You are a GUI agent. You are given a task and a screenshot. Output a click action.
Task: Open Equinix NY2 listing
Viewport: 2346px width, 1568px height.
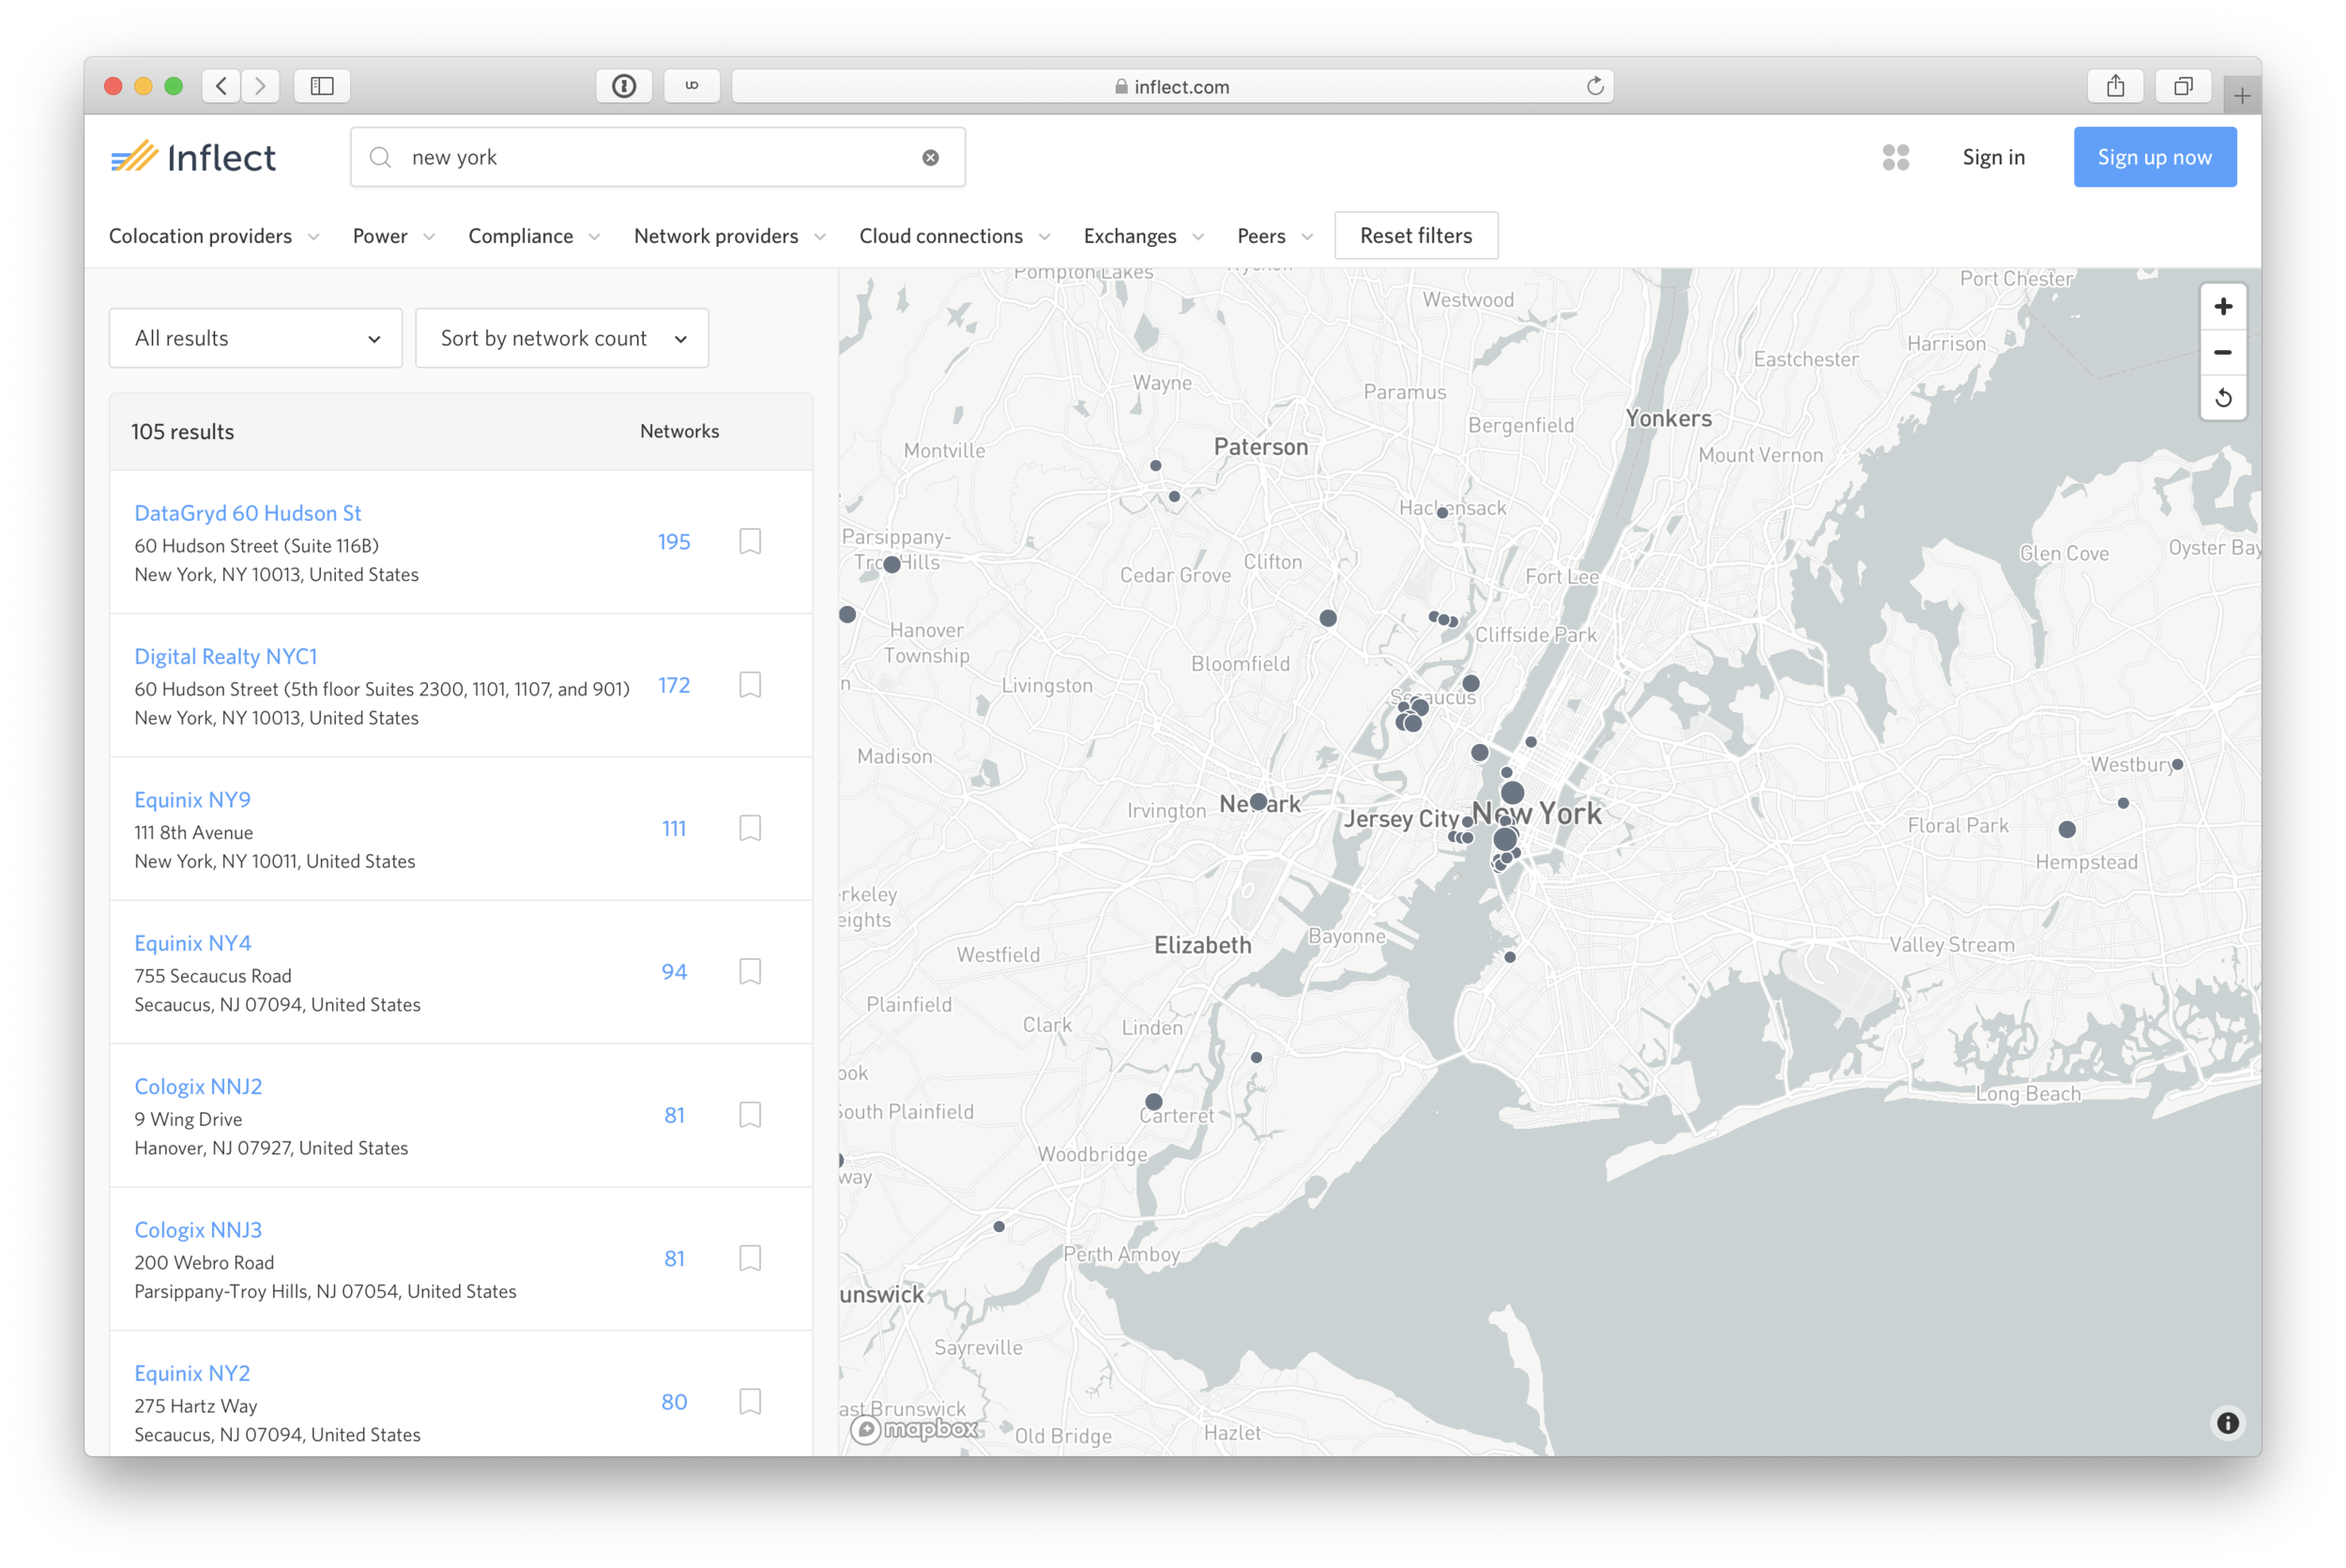[x=192, y=1373]
